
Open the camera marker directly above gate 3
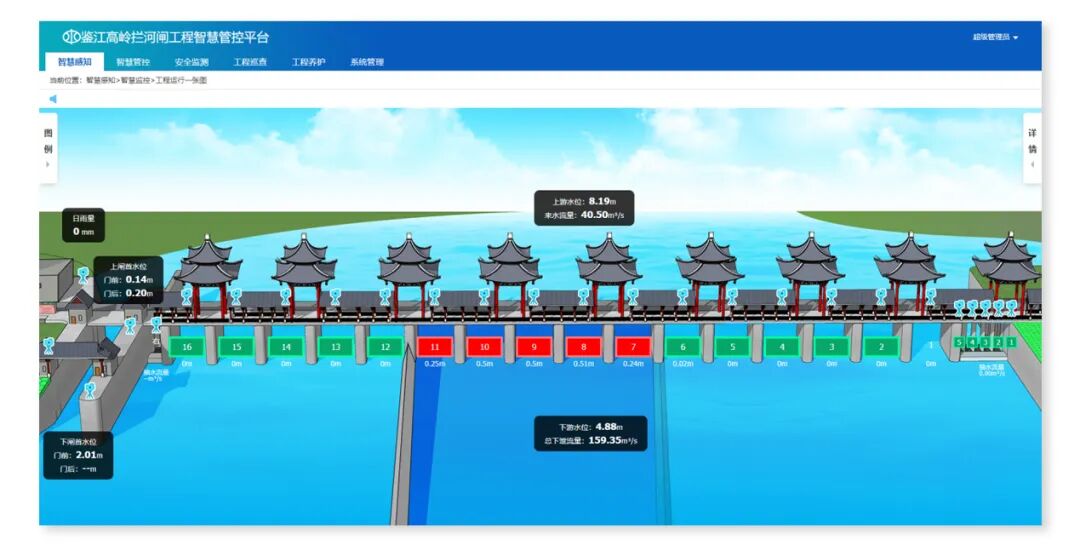pos(831,296)
